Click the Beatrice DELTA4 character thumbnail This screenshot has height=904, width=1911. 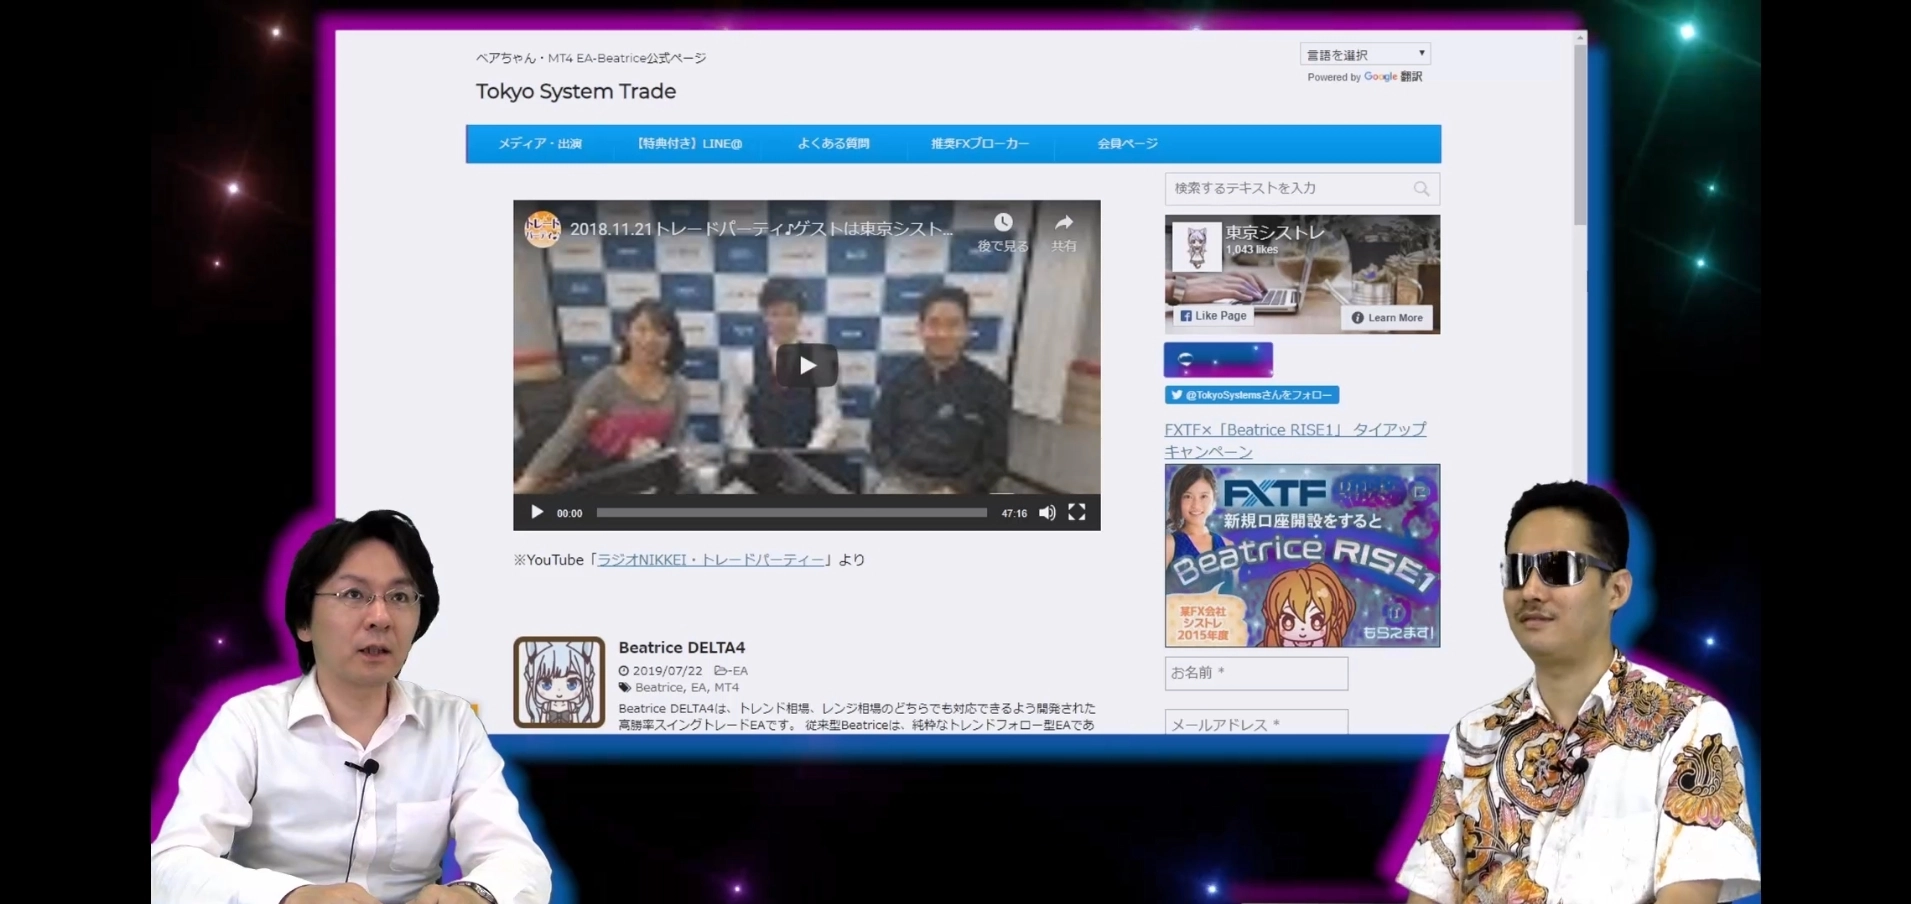click(559, 682)
